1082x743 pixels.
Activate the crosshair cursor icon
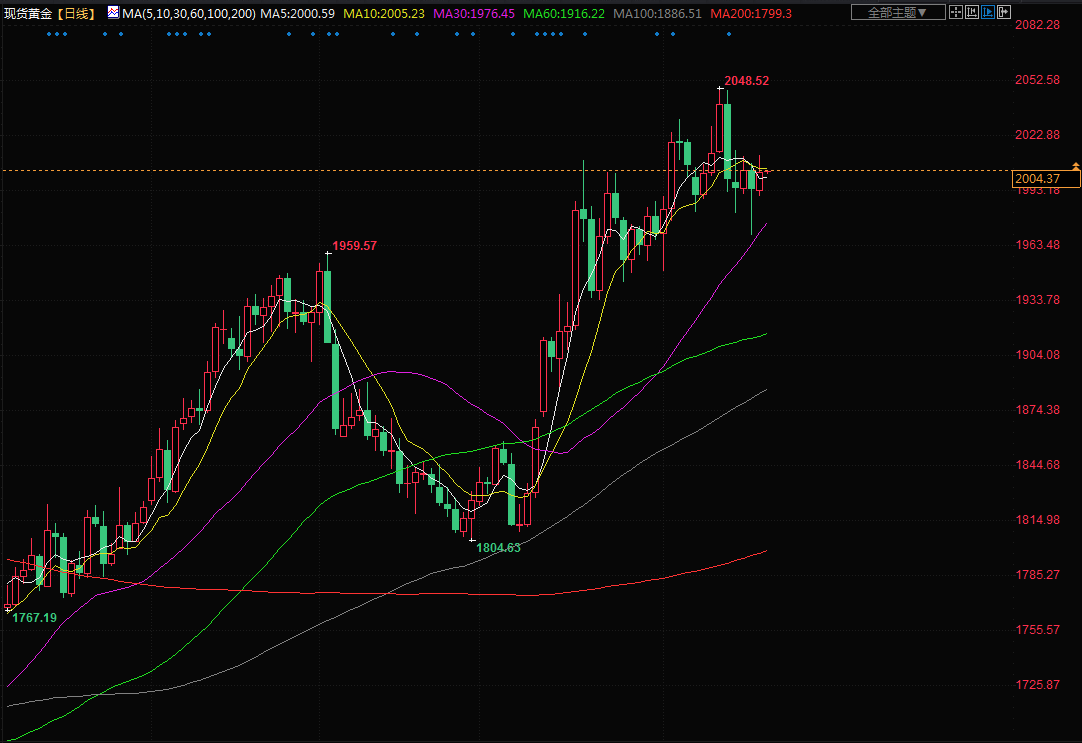(957, 13)
